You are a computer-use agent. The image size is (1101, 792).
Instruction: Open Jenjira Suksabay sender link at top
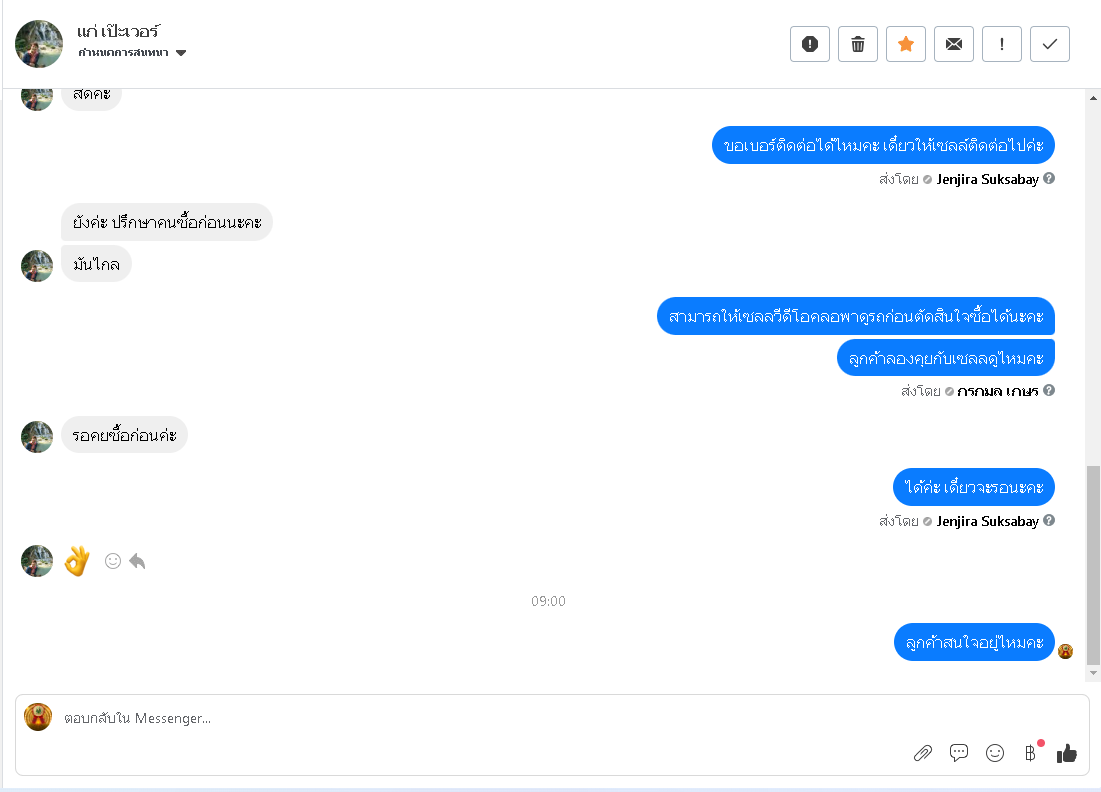click(987, 179)
